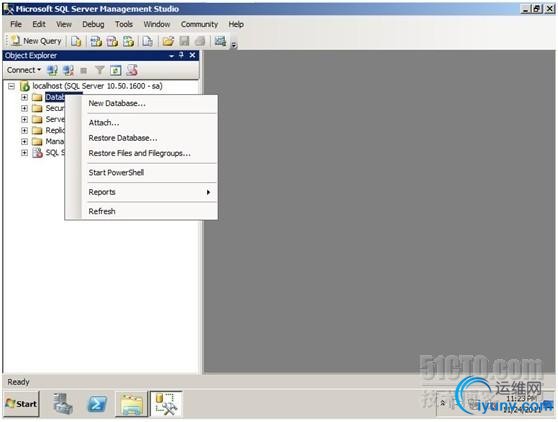Open Windows PowerShell from taskbar

tap(97, 404)
